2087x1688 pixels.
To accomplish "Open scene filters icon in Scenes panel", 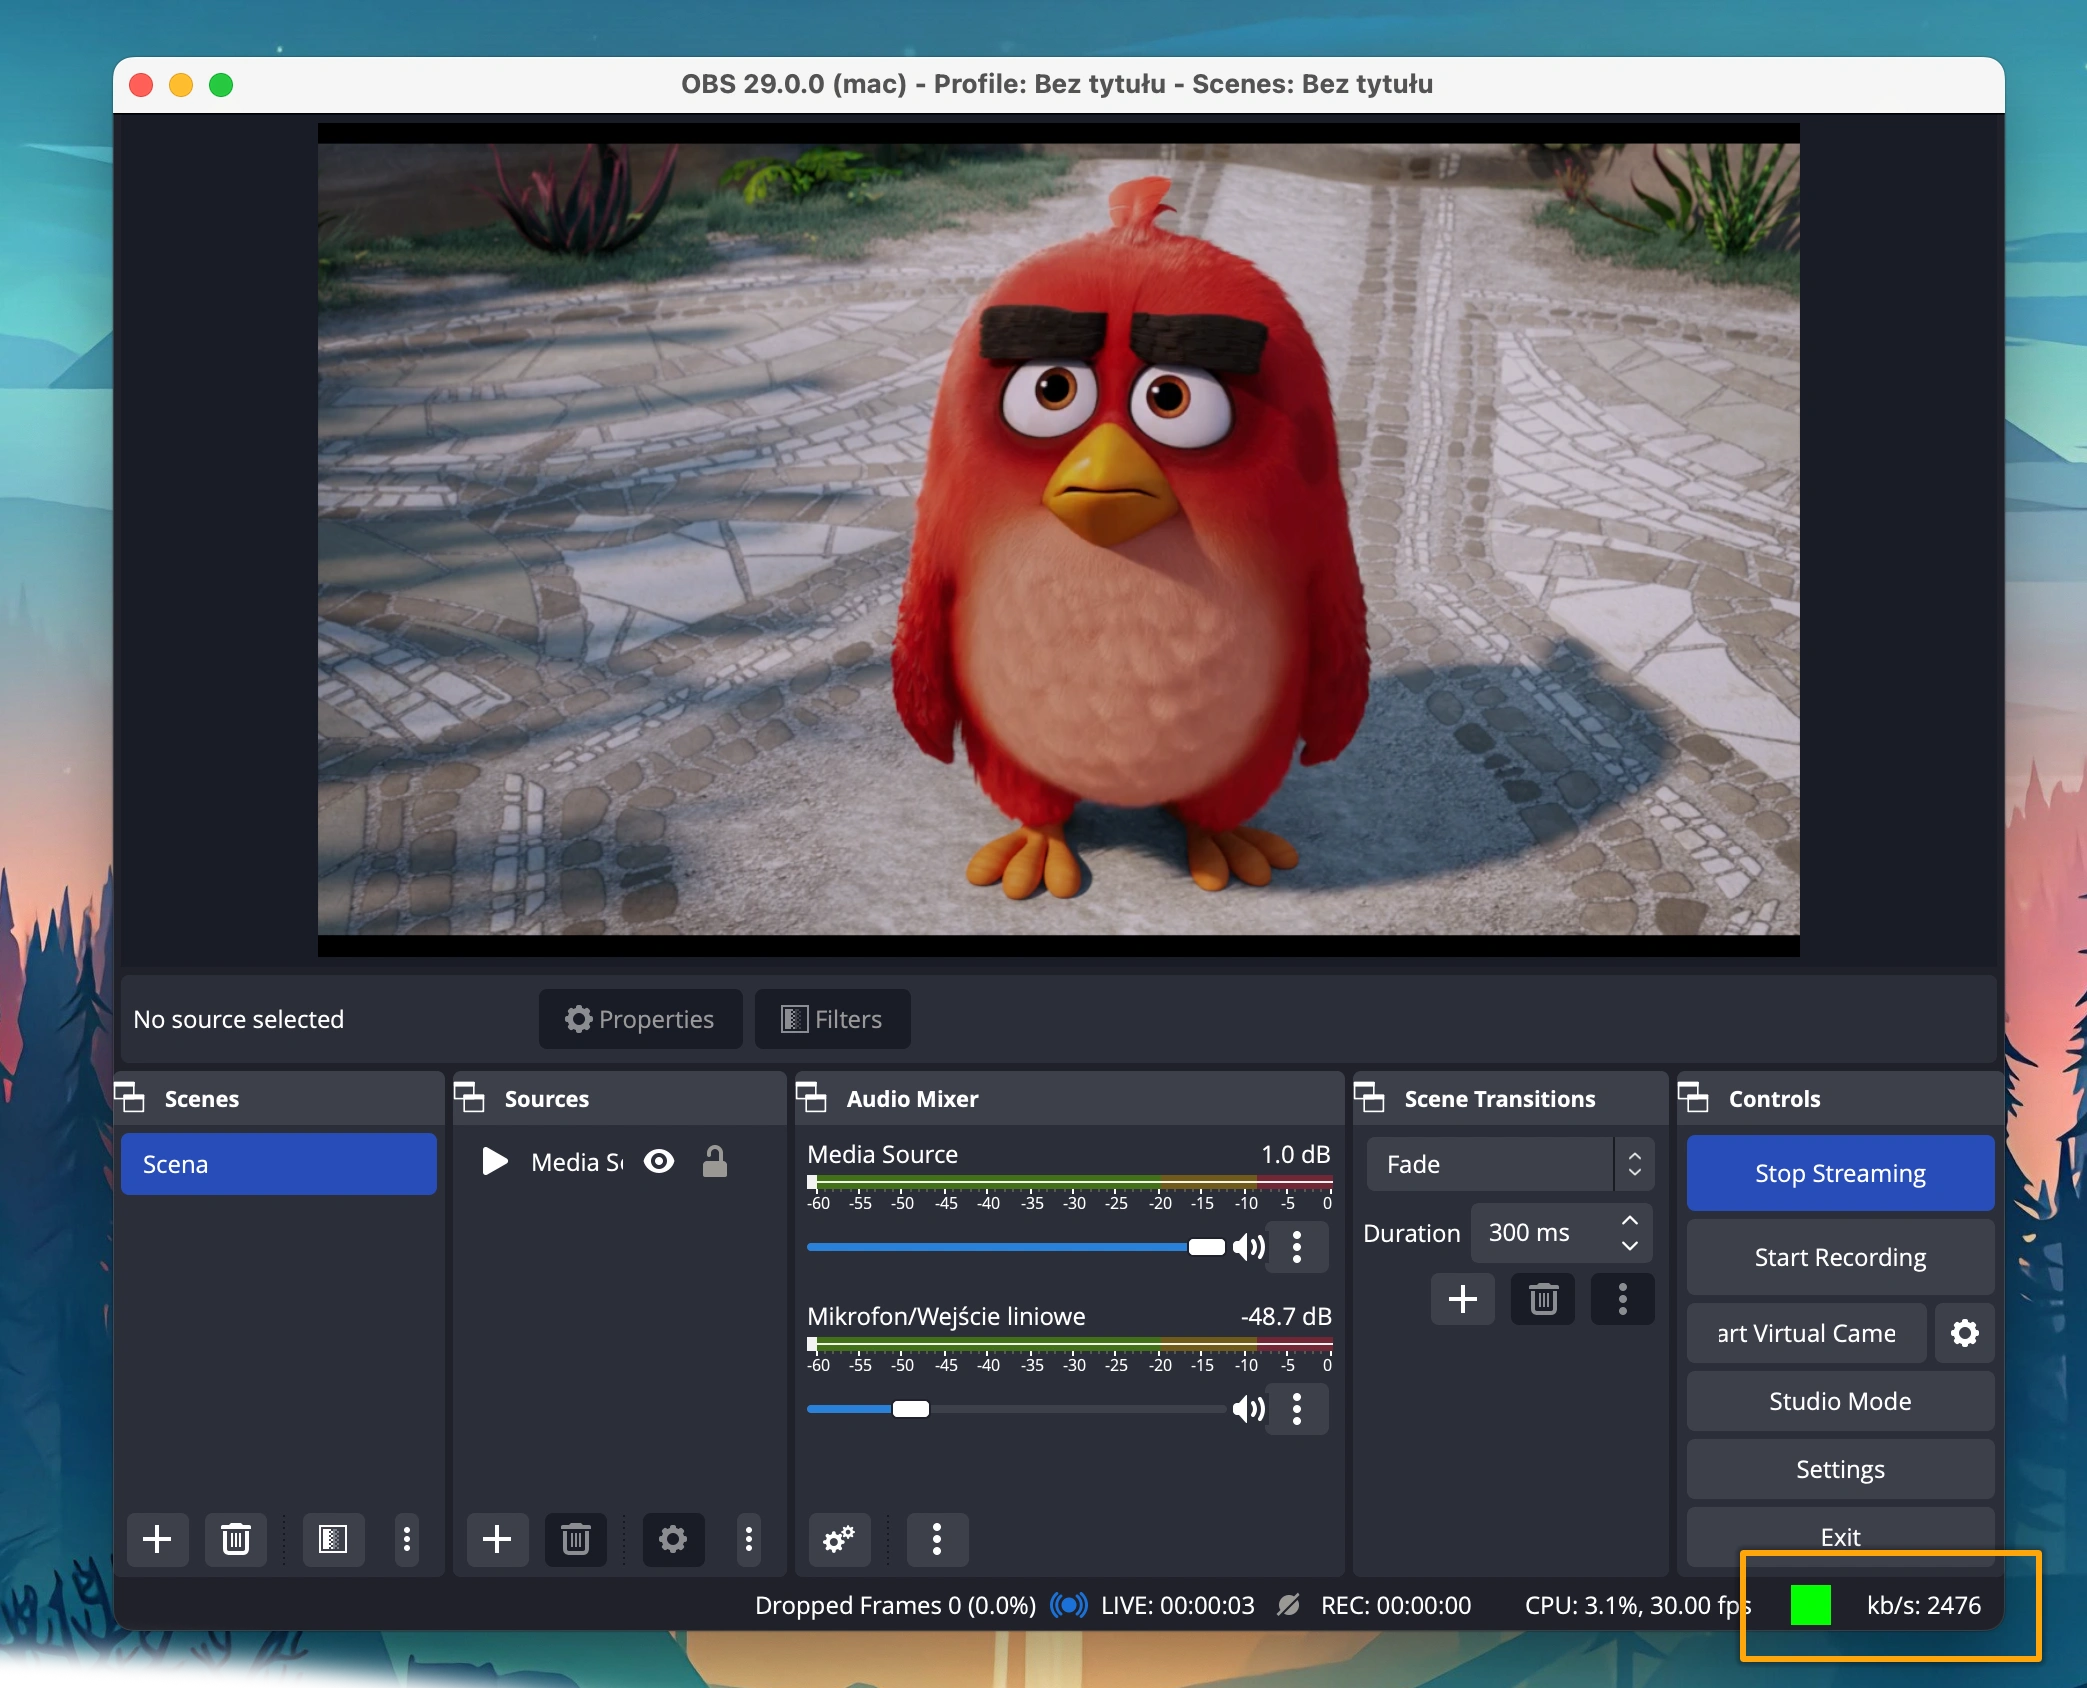I will click(332, 1539).
